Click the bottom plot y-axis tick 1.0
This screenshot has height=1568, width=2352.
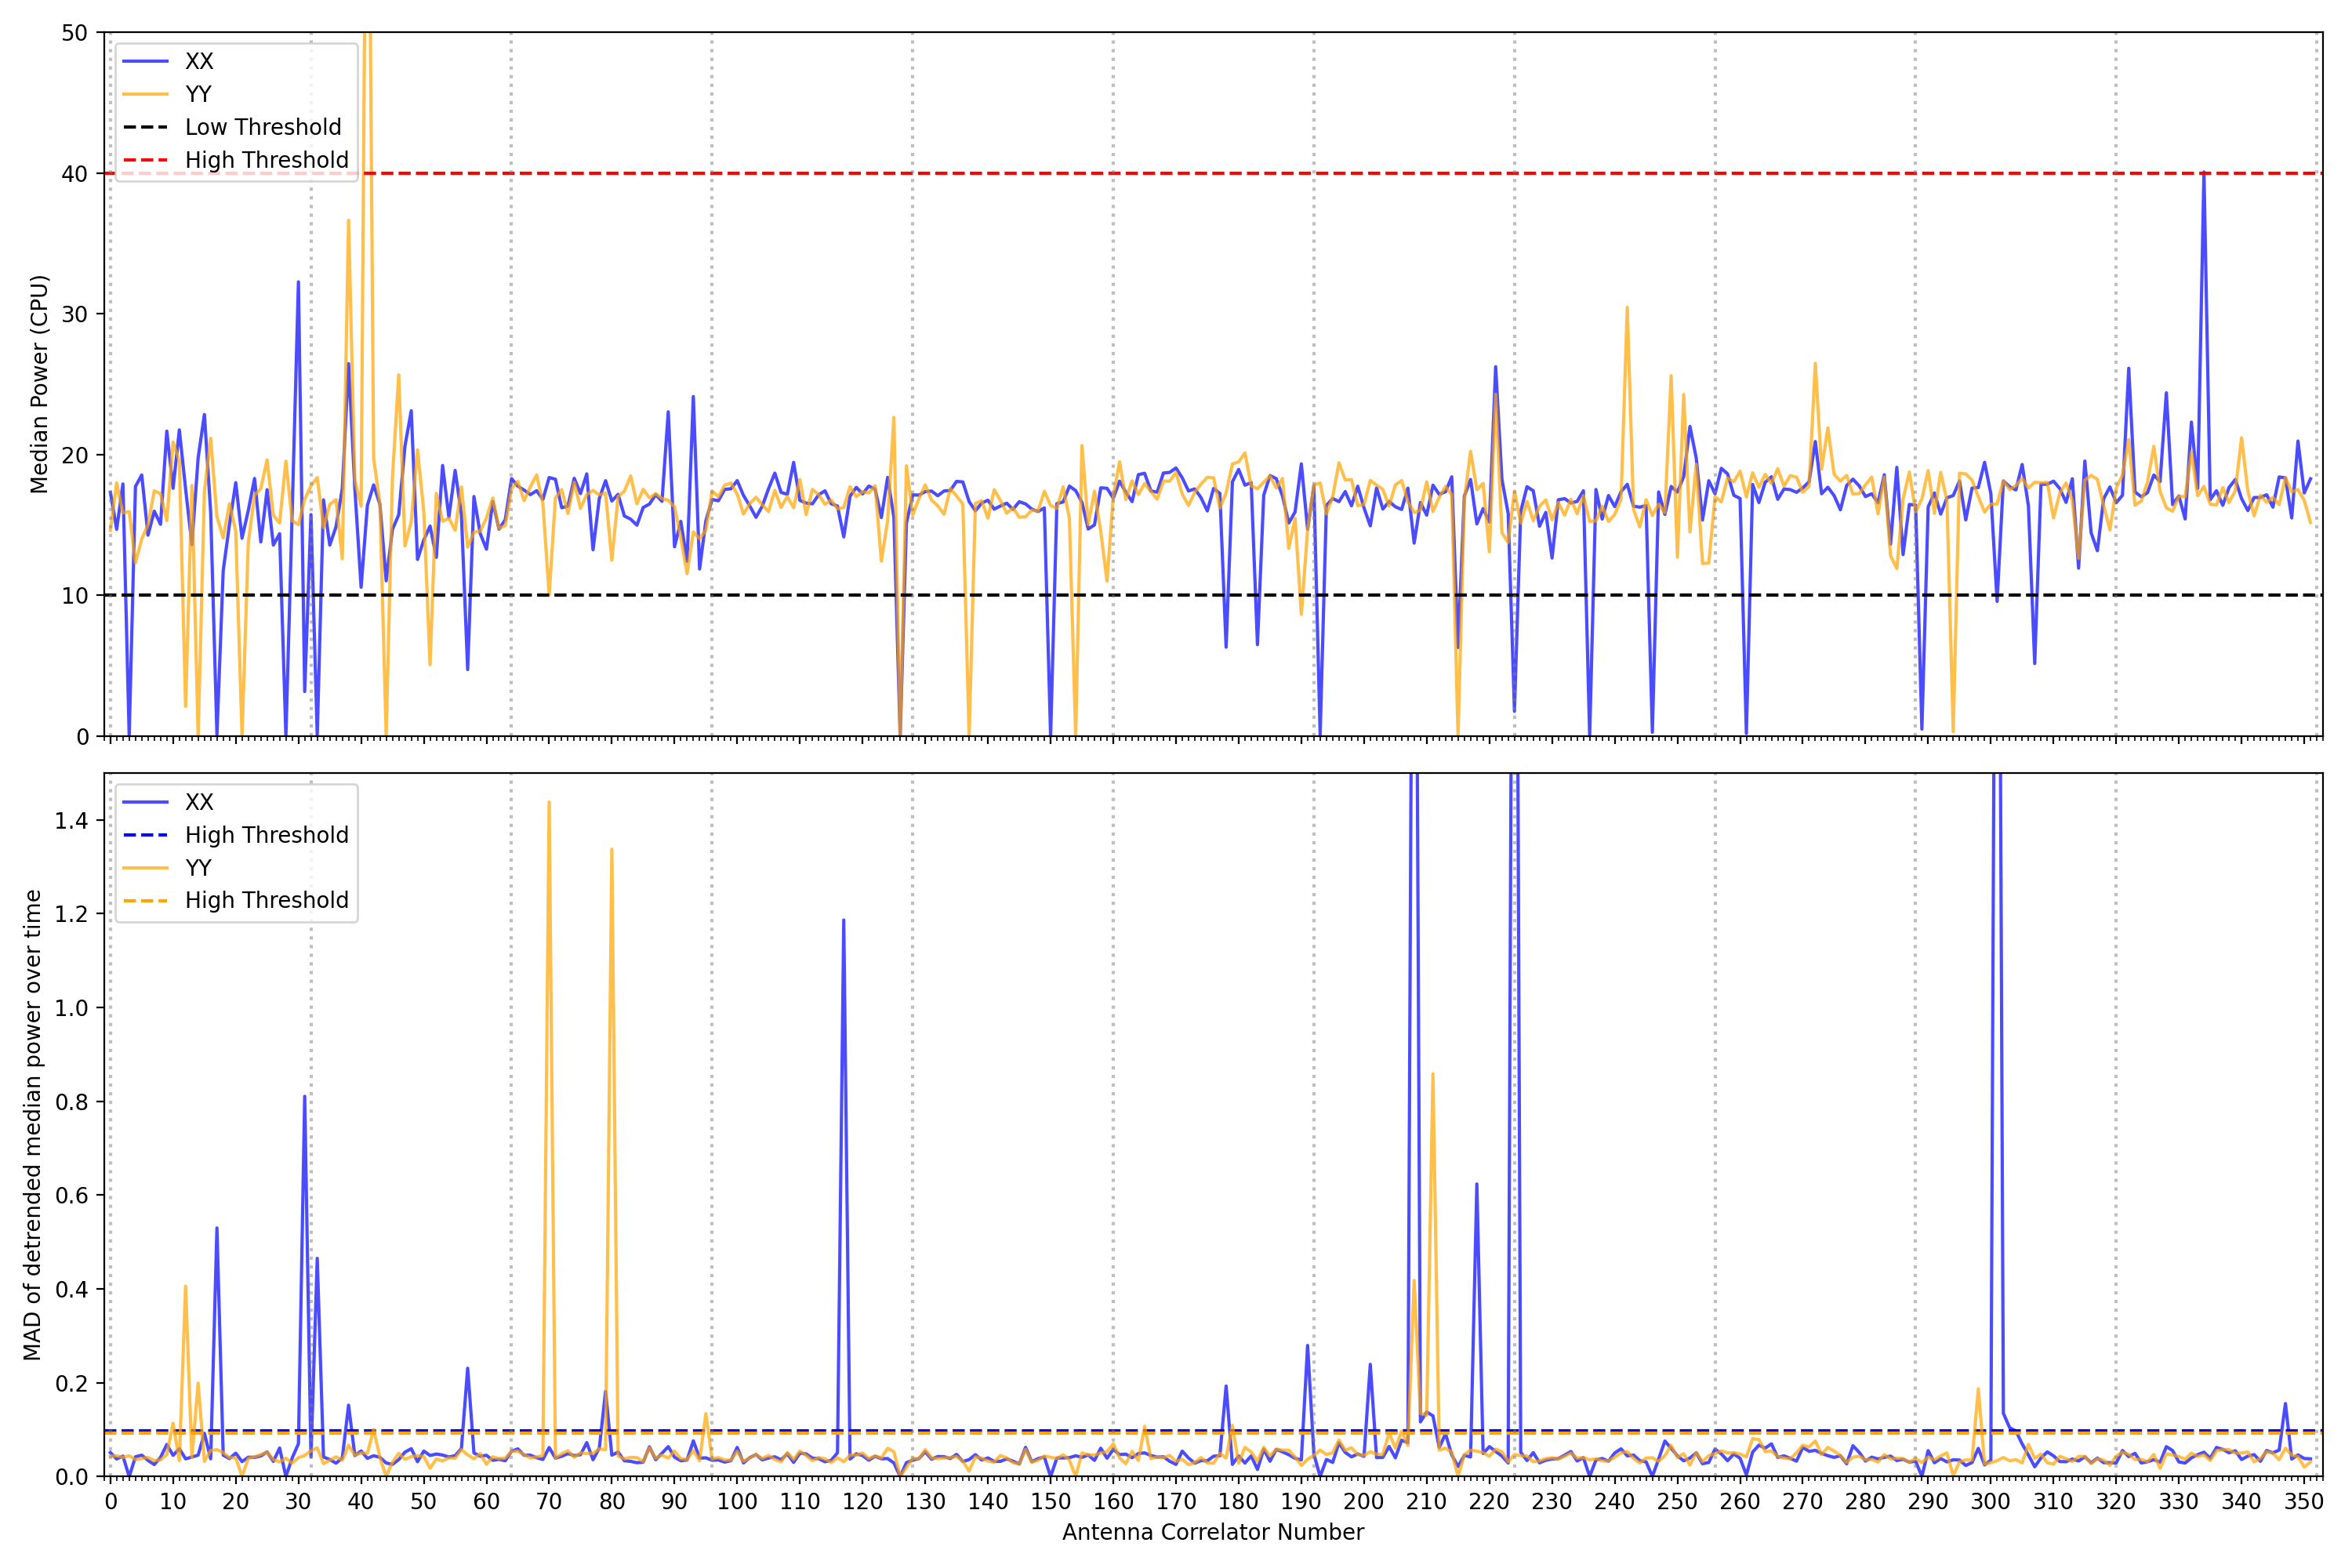71,1008
